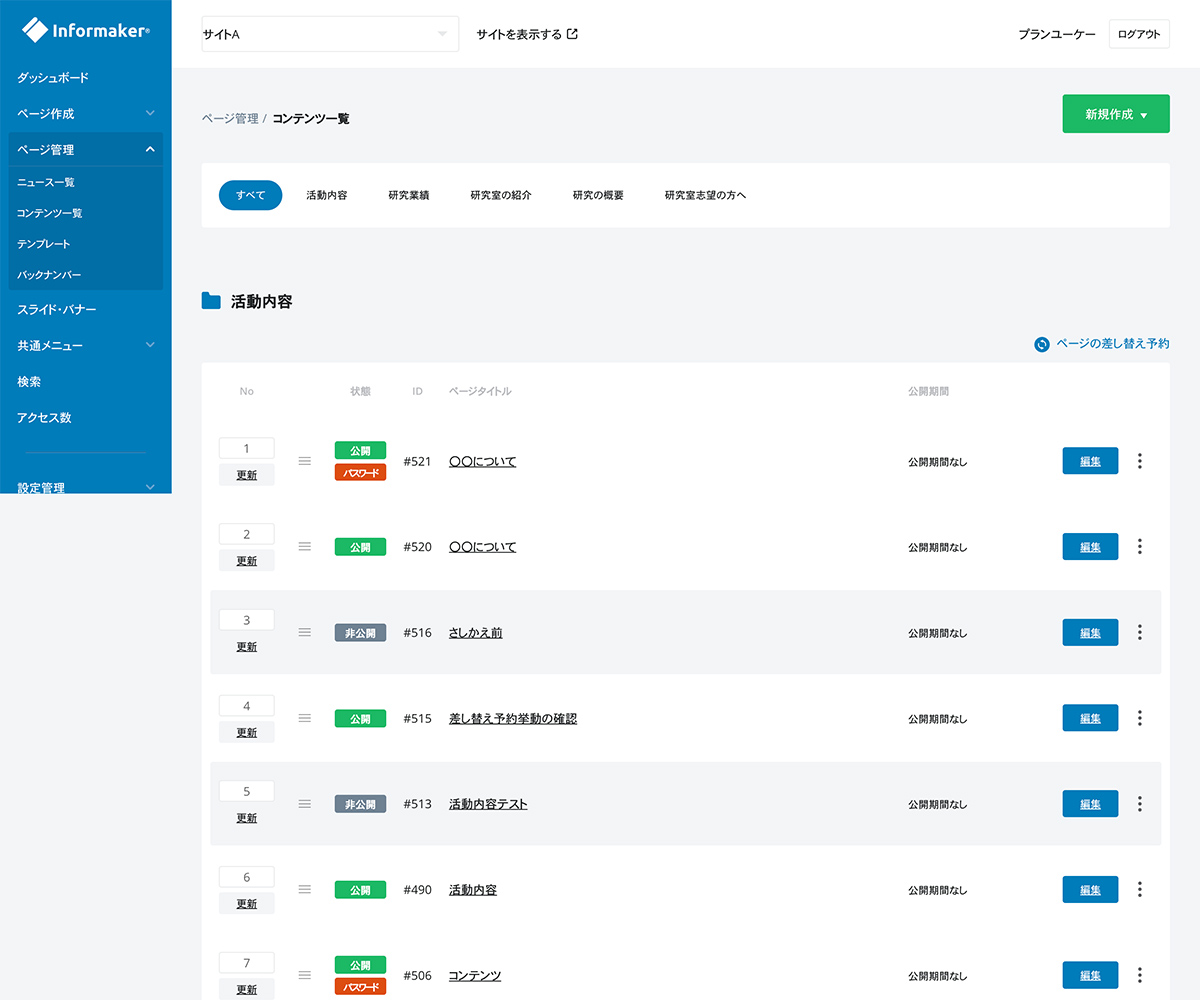Select the 研究業績 category tab

[408, 195]
